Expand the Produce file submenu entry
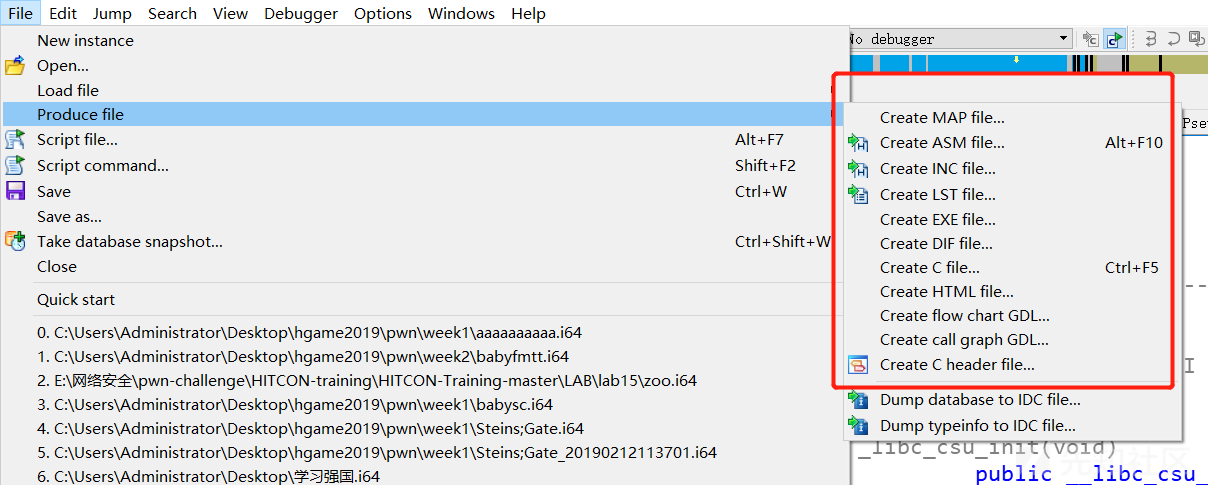The width and height of the screenshot is (1208, 485). point(80,115)
